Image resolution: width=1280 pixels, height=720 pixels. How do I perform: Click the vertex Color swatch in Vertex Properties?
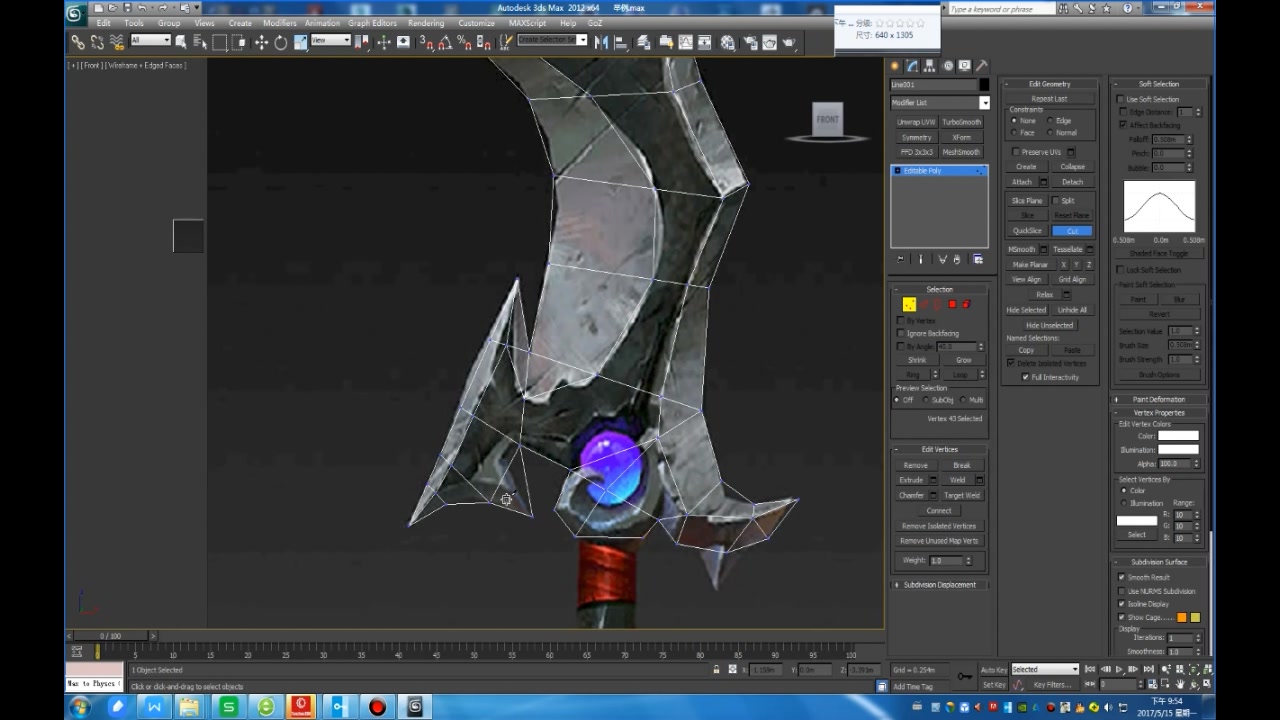coord(1178,436)
